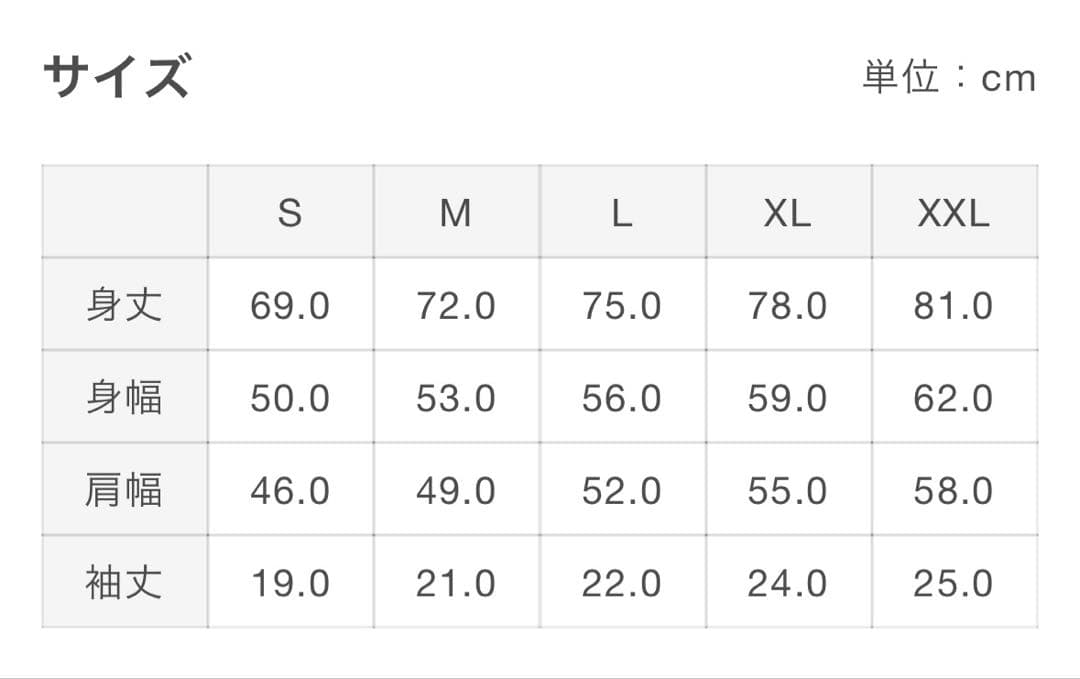The image size is (1080, 679).
Task: Click the 62.0 cell for XXL 身幅
Action: (x=953, y=398)
